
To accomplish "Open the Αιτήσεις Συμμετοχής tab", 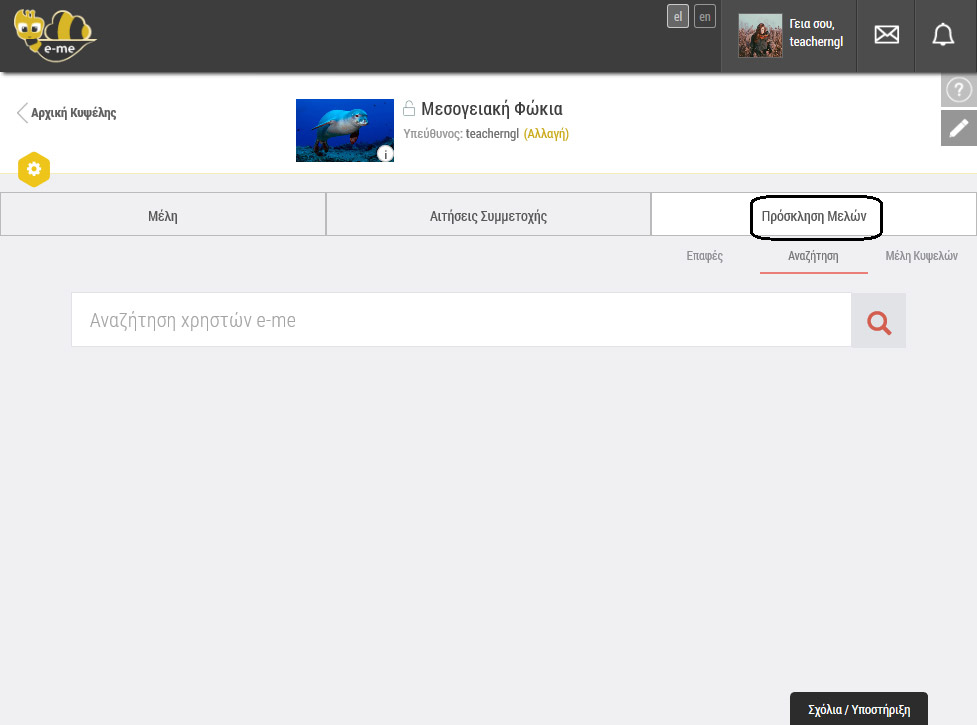I will (x=488, y=214).
